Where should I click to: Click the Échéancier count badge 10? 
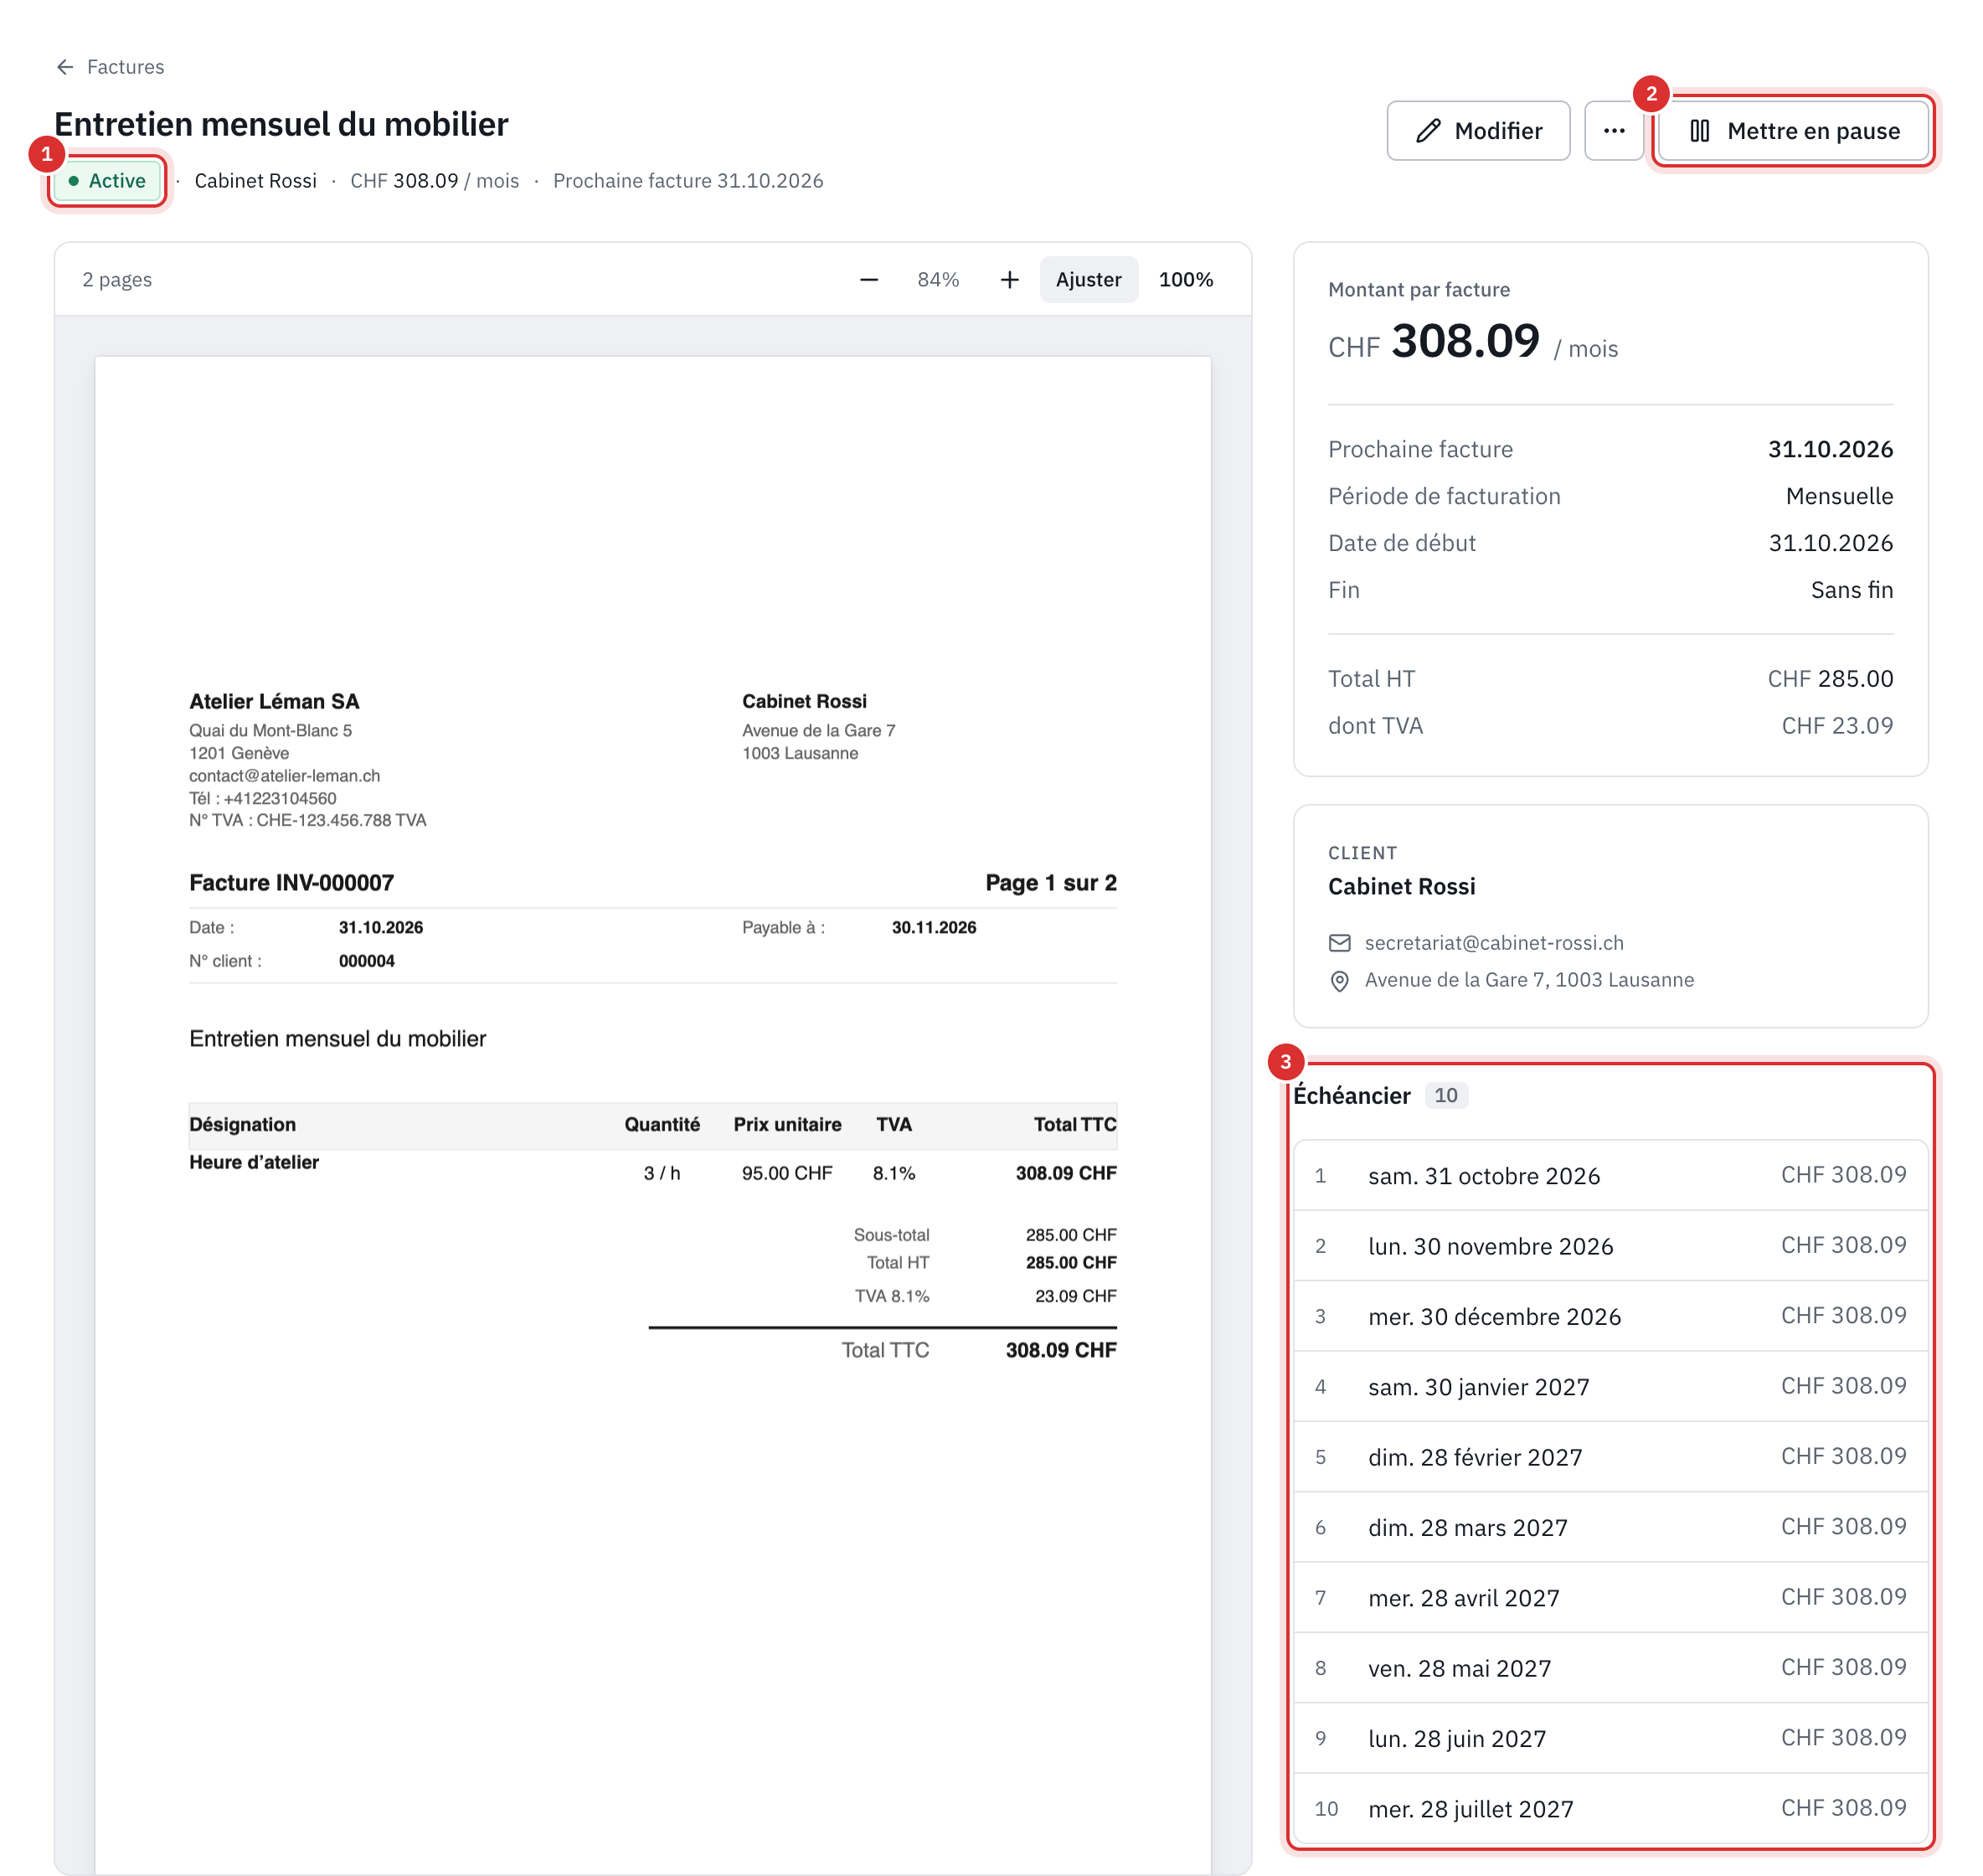point(1446,1095)
